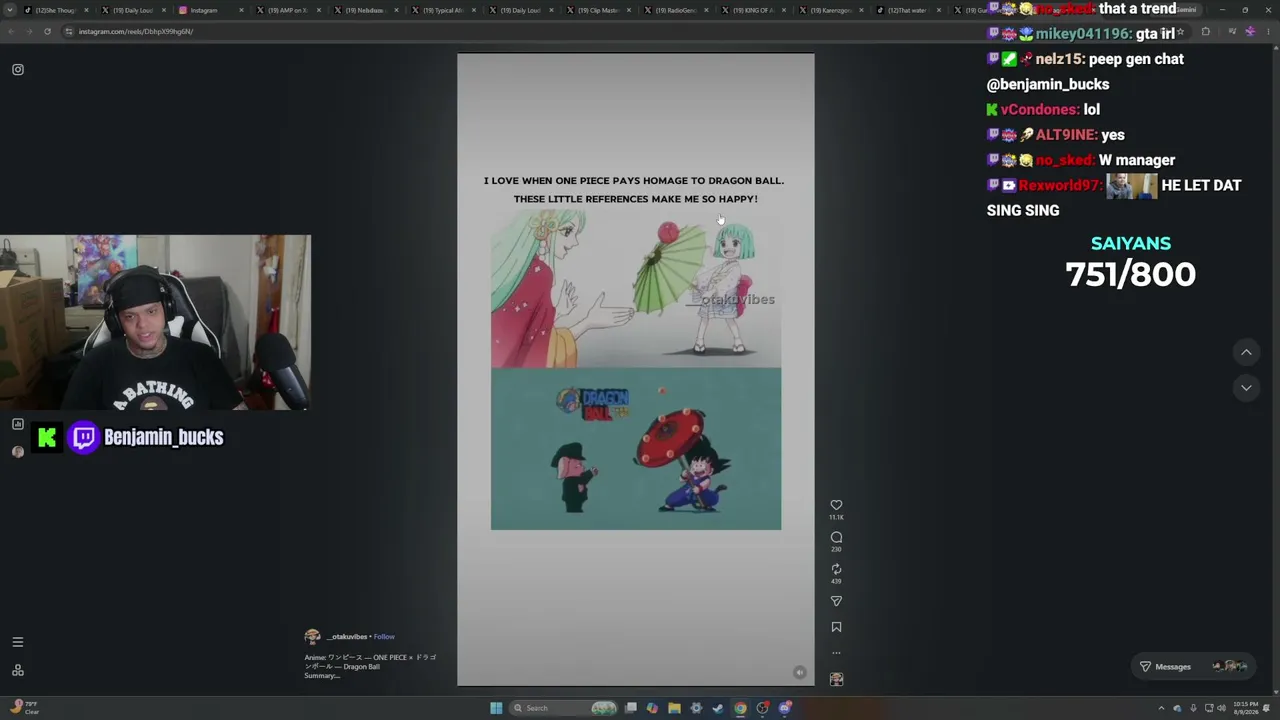This screenshot has height=720, width=1280.
Task: Open the Copilot icon on the taskbar
Action: (x=652, y=708)
